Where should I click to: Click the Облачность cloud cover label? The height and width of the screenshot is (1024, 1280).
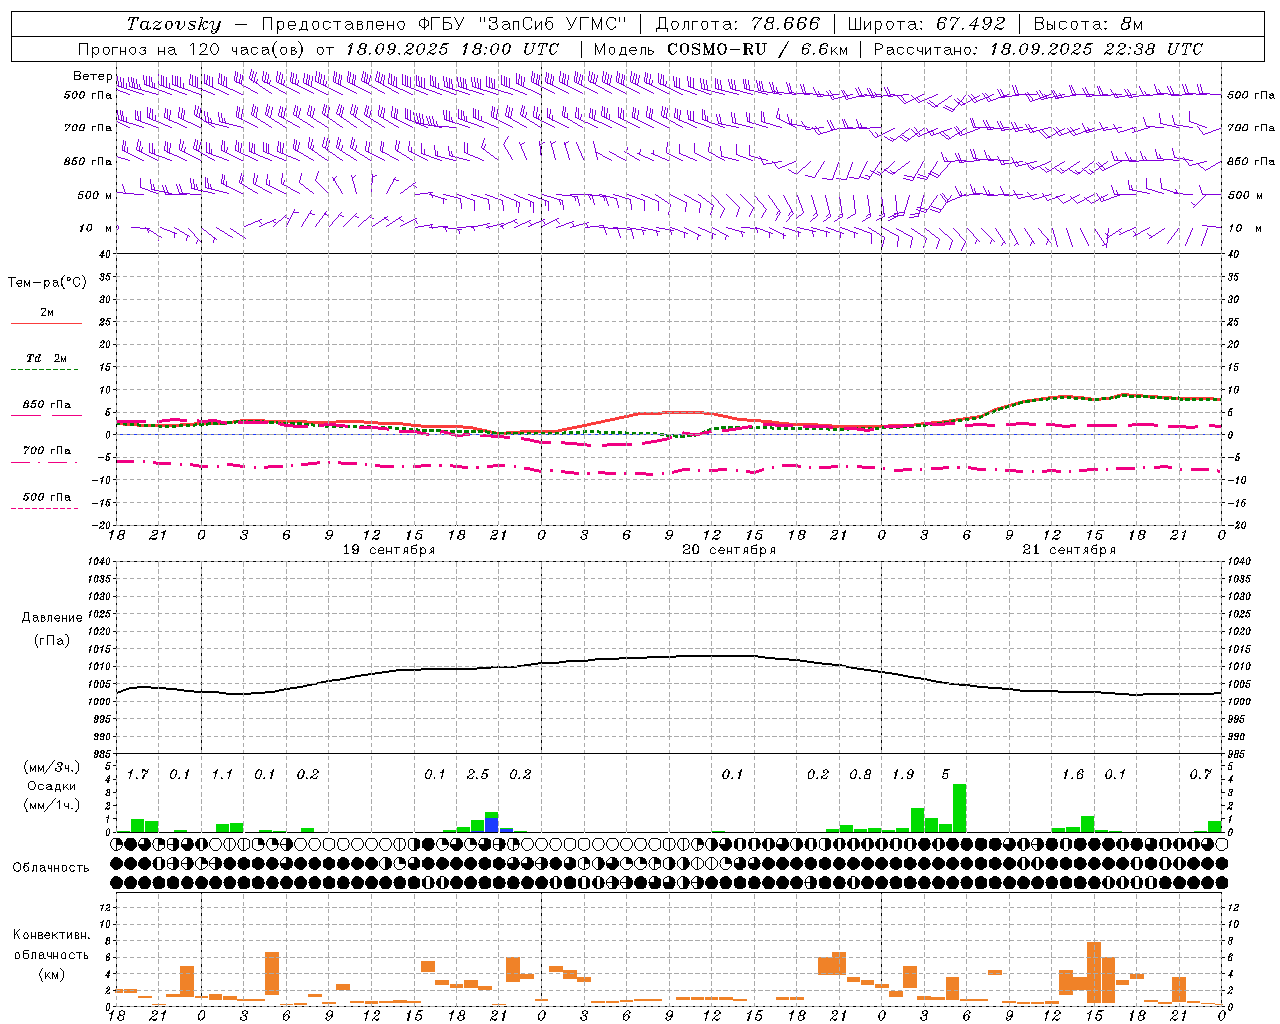[50, 867]
